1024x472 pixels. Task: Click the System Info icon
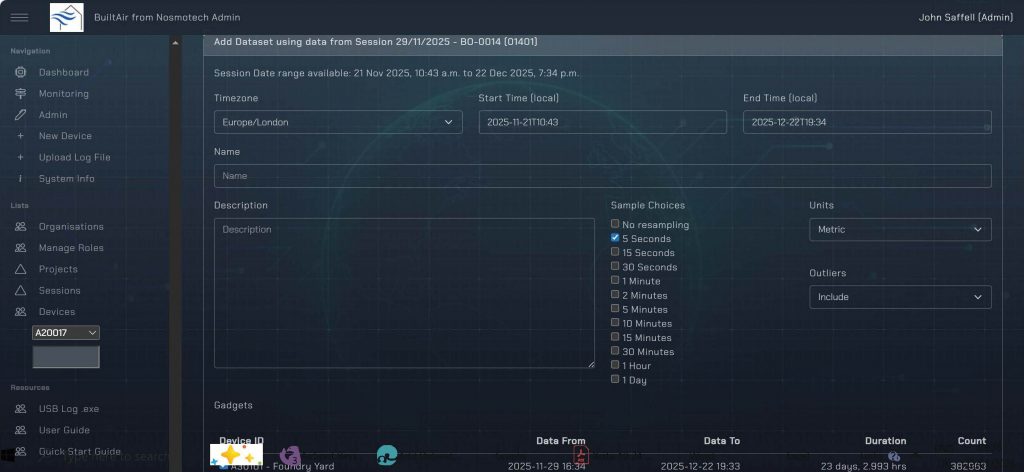pos(20,179)
